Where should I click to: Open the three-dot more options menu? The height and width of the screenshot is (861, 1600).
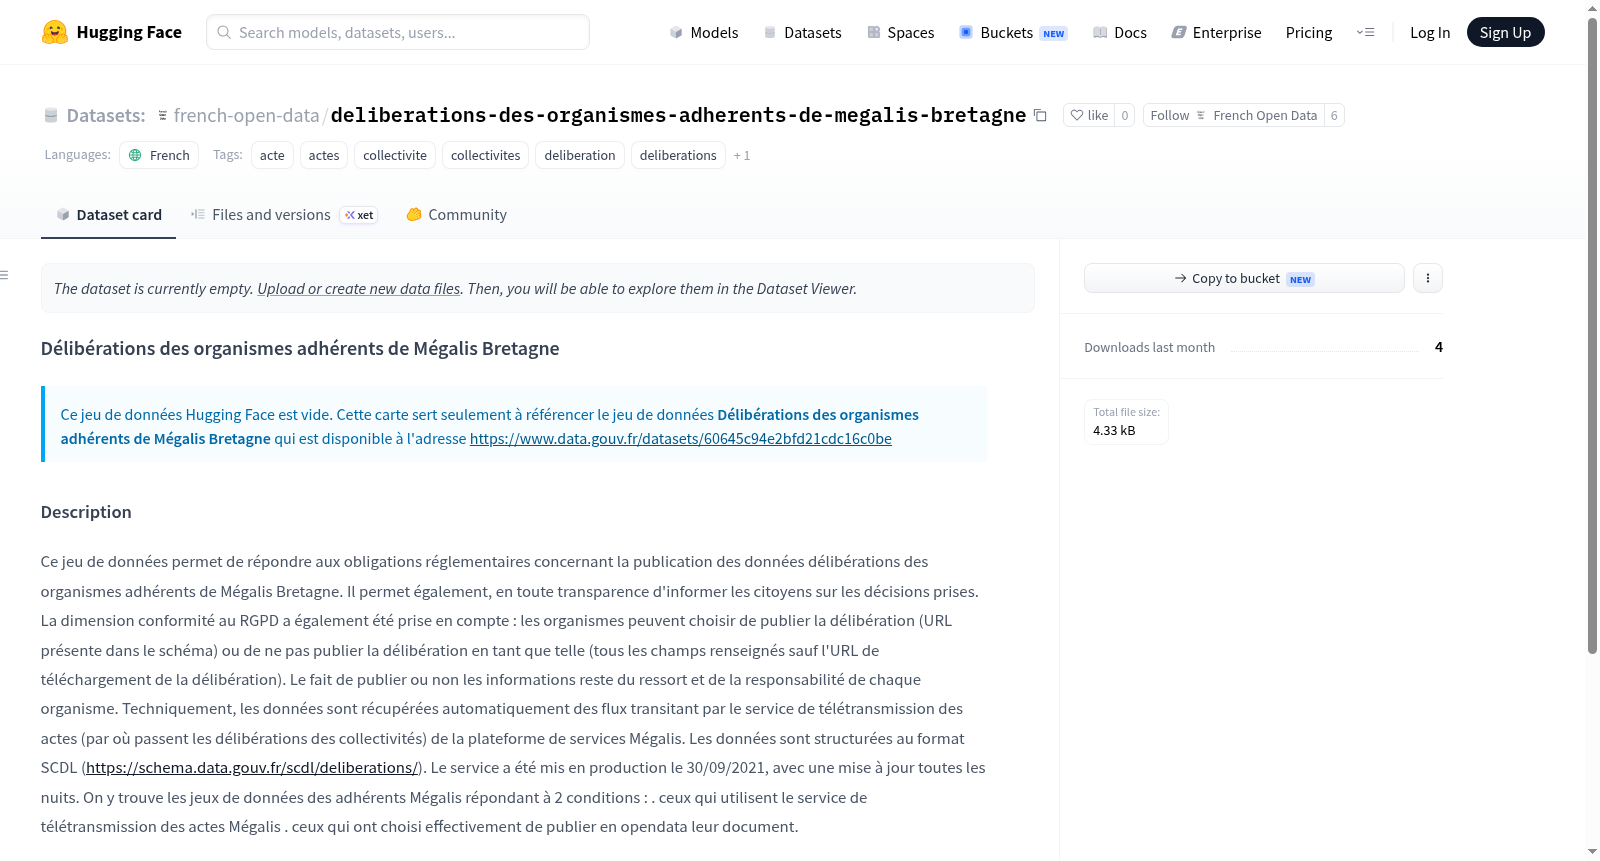coord(1428,278)
